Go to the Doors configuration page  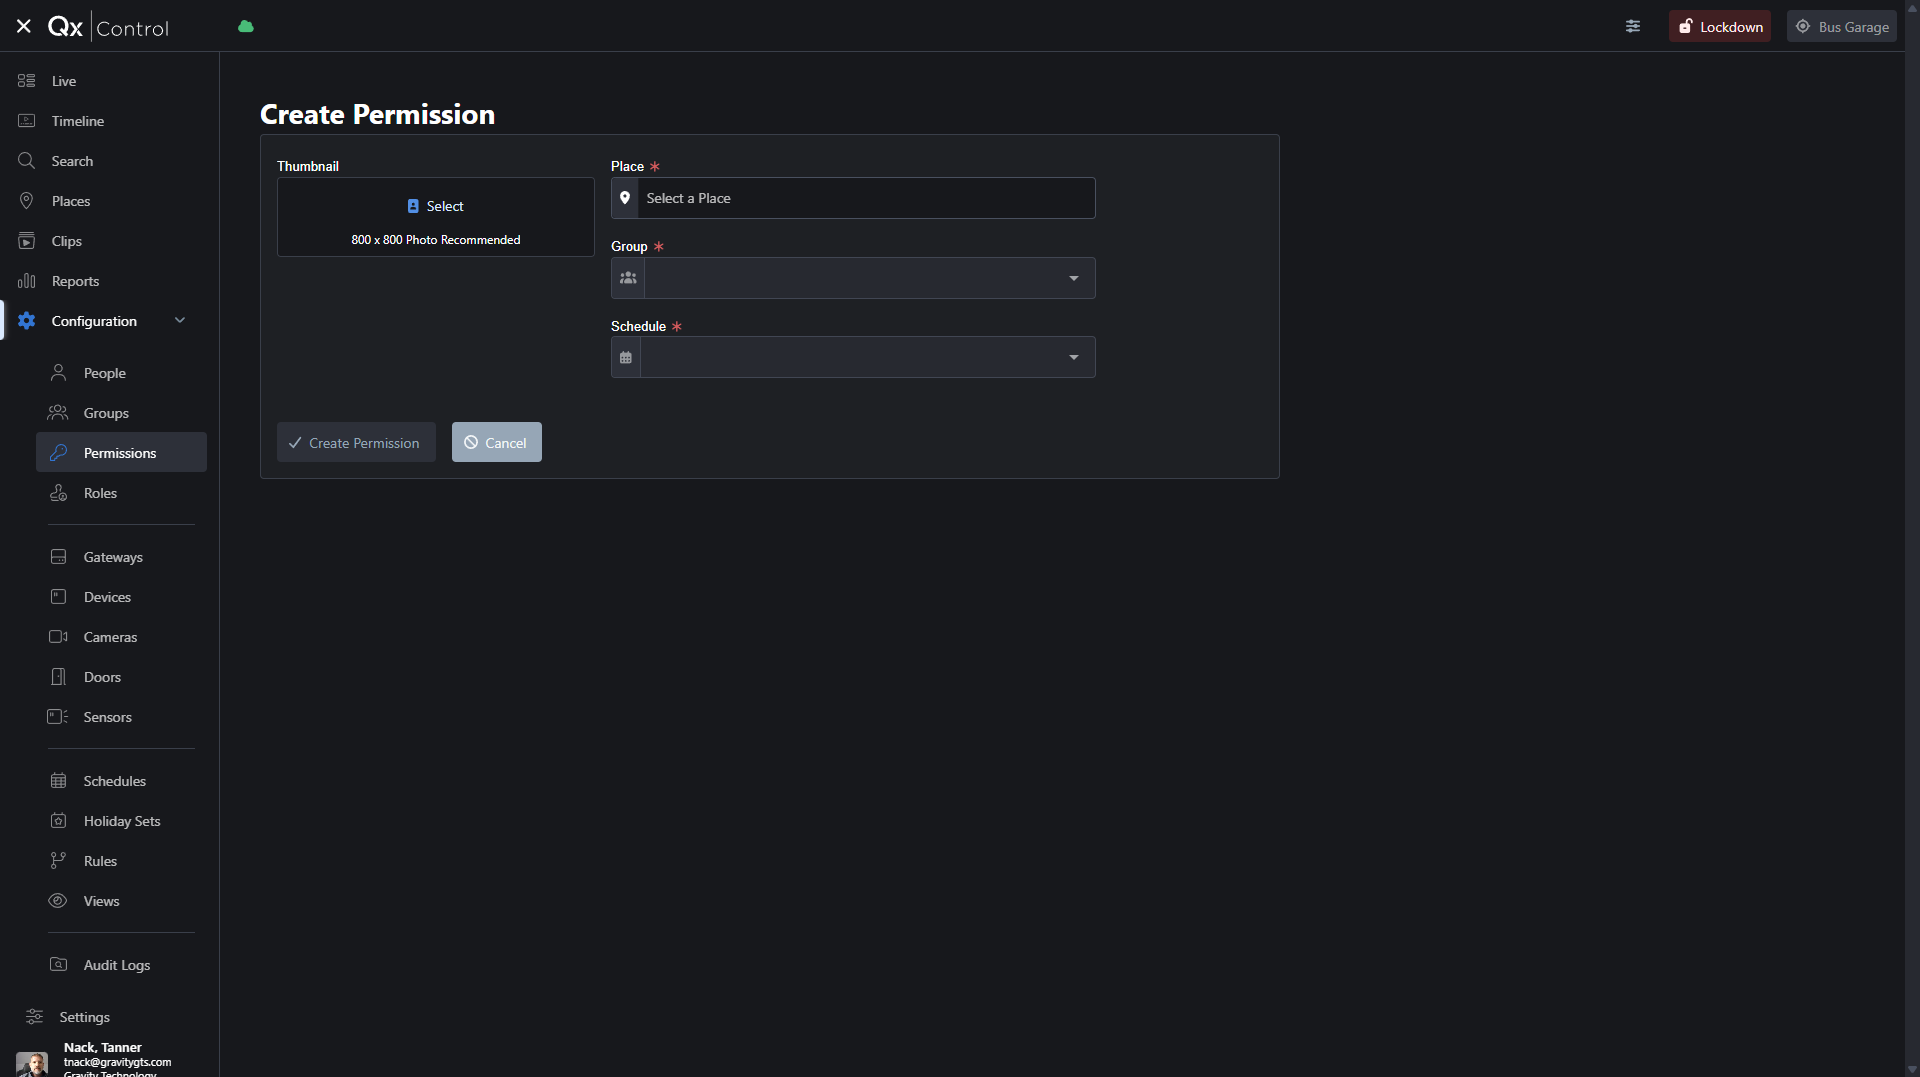(102, 677)
